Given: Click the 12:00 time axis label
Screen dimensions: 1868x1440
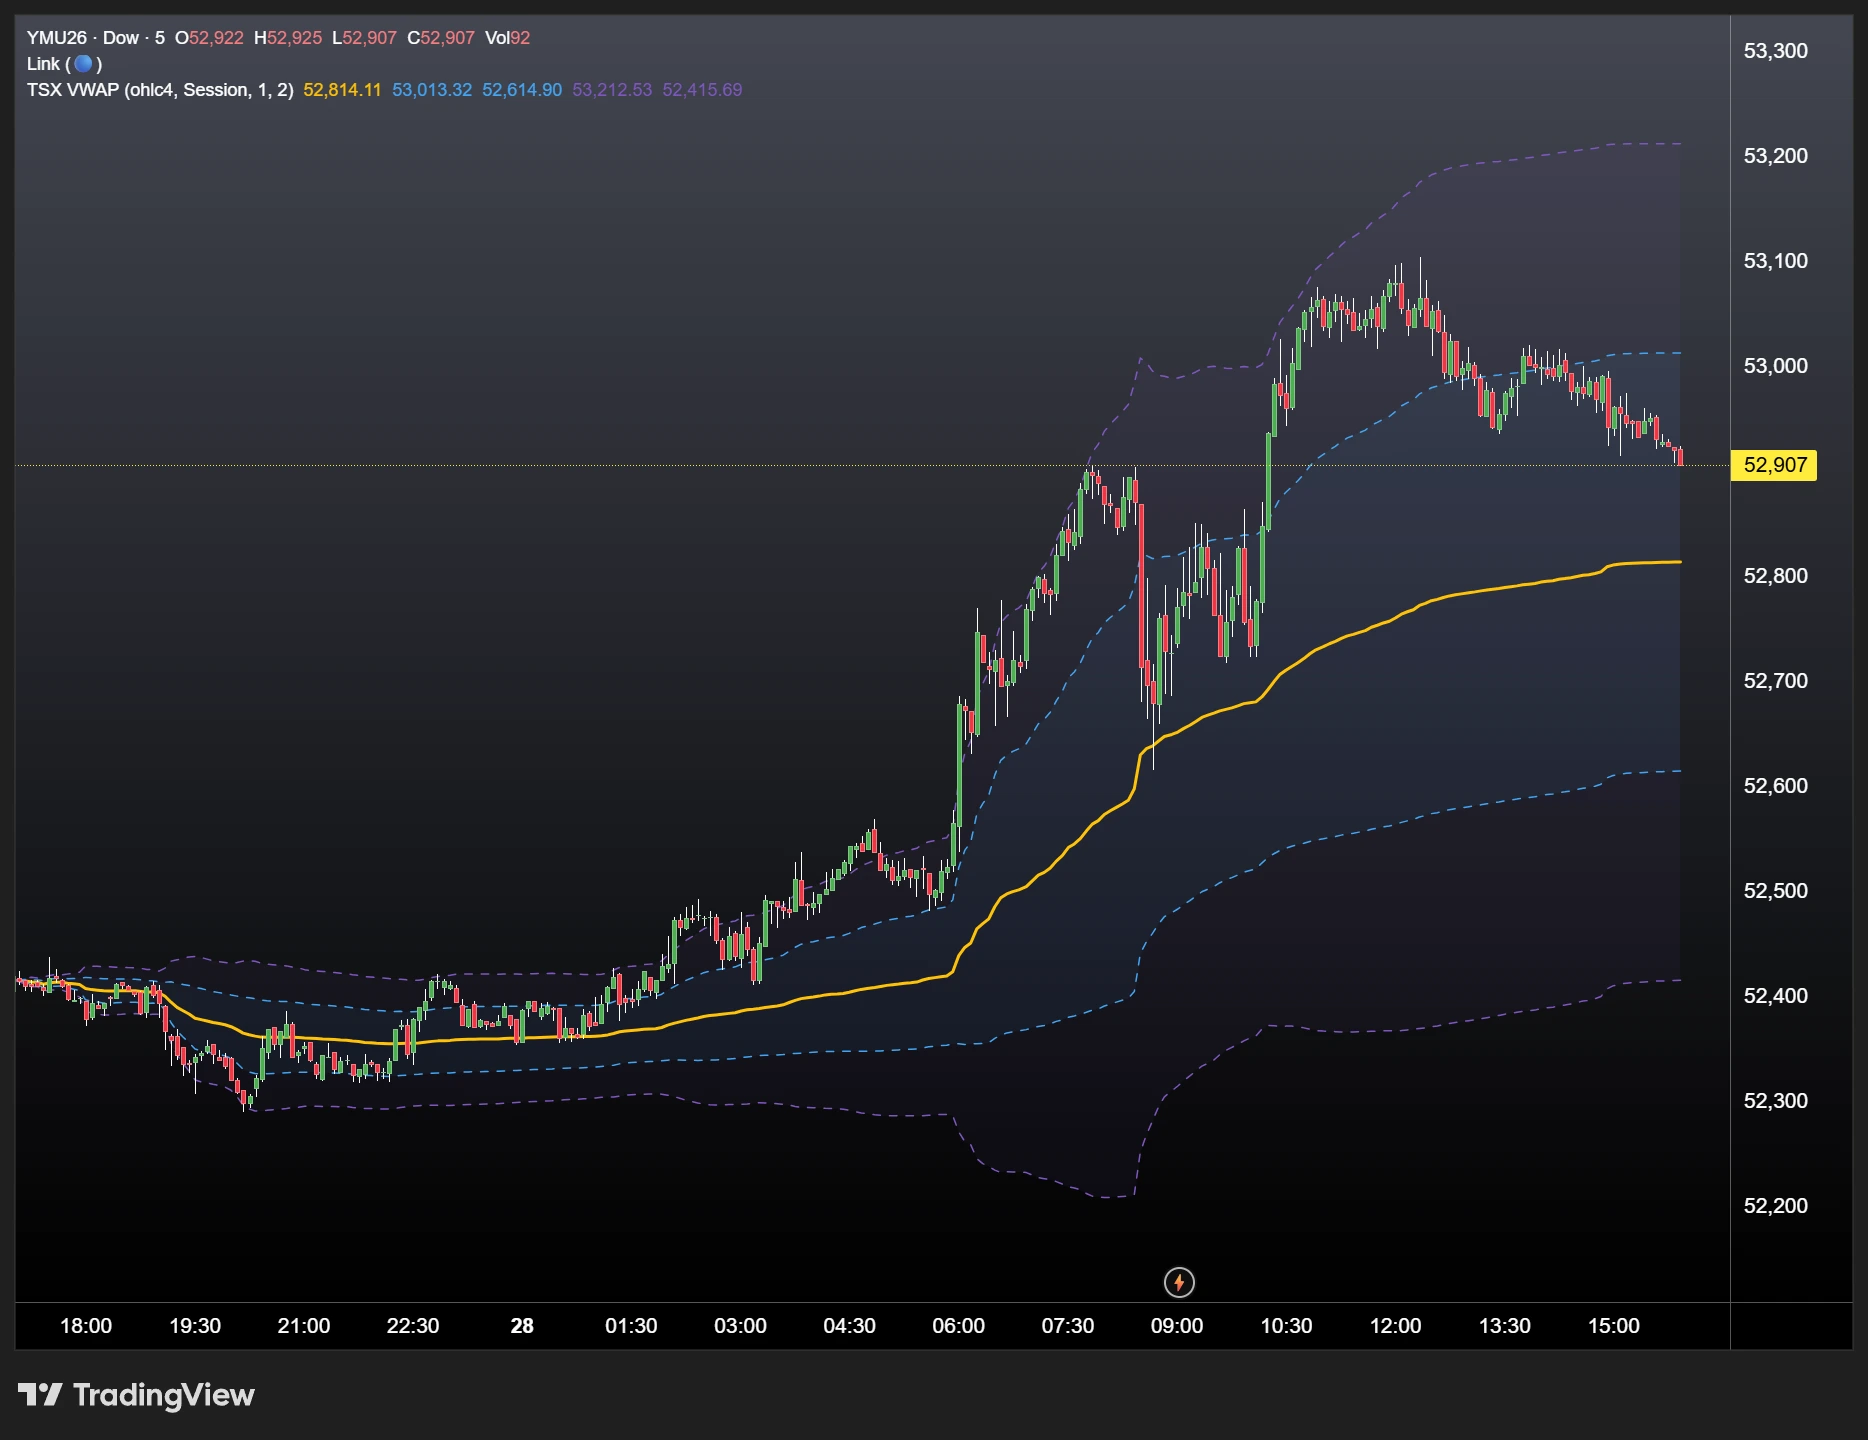Looking at the screenshot, I should 1395,1326.
